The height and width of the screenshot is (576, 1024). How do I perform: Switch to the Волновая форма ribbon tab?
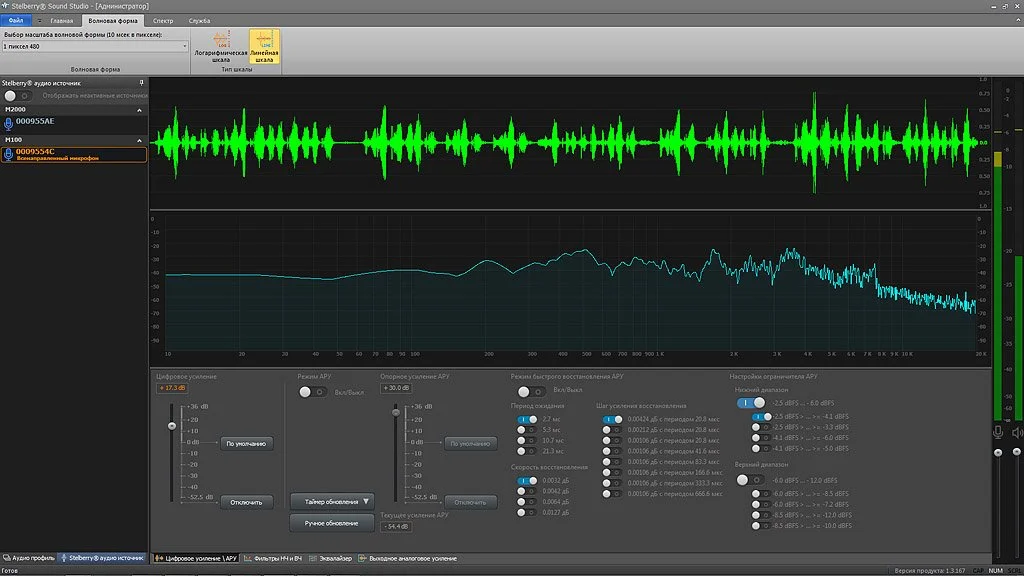point(113,21)
